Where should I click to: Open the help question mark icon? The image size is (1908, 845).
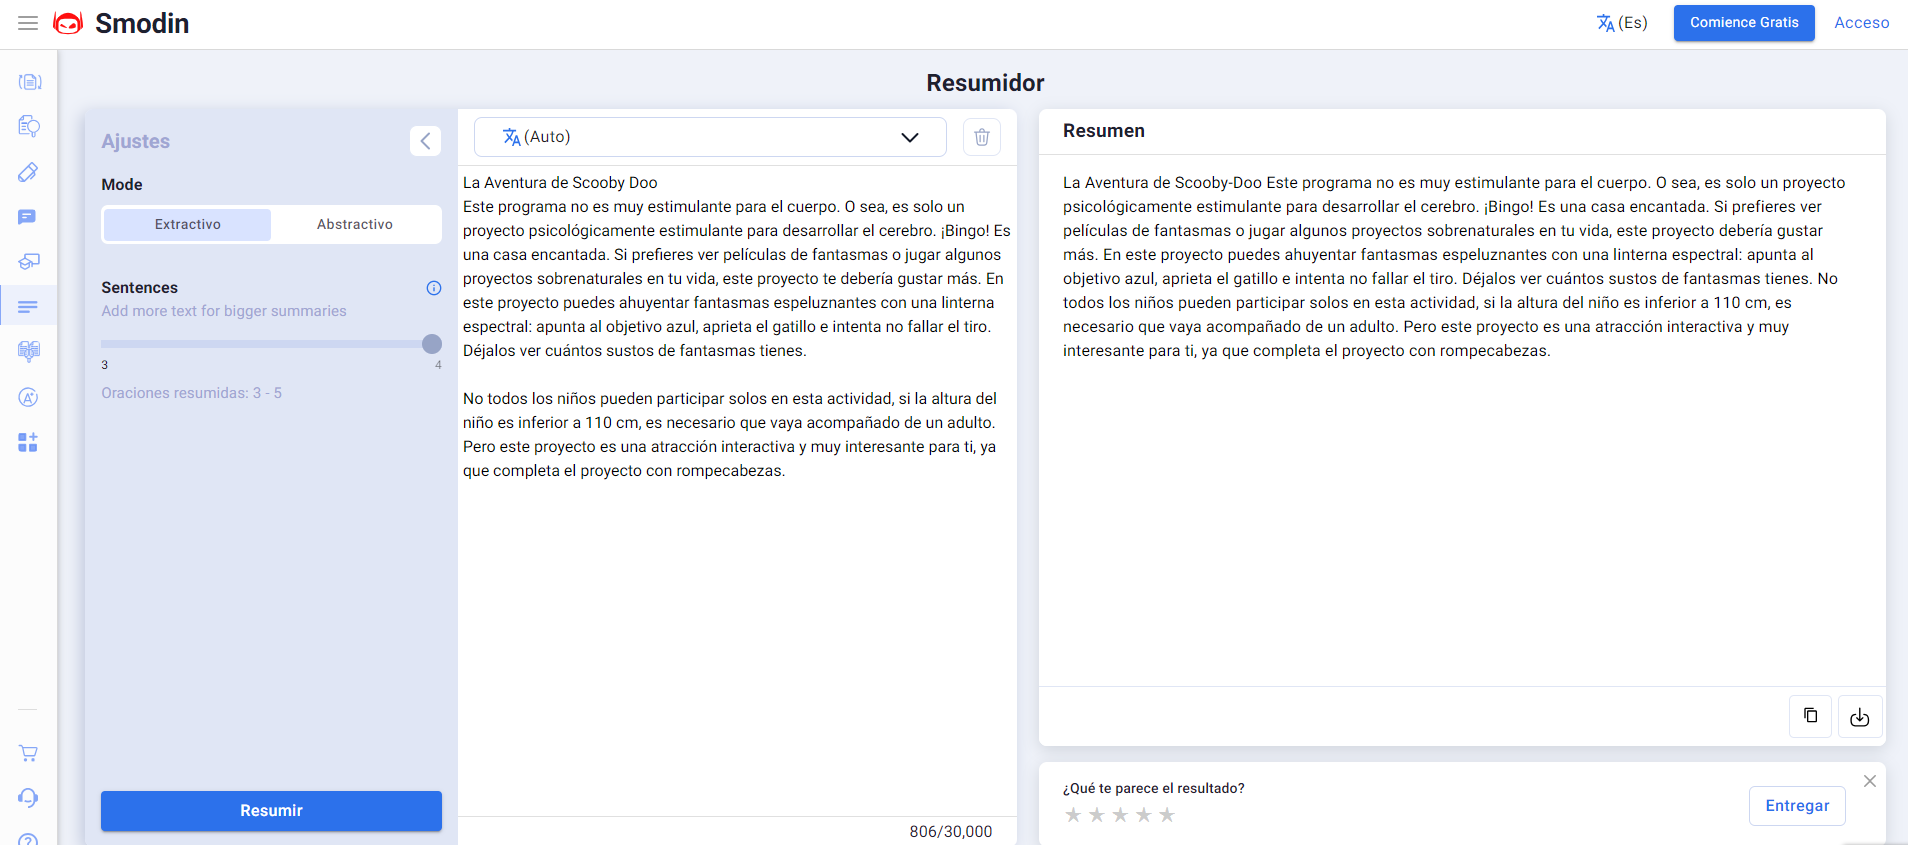[28, 840]
